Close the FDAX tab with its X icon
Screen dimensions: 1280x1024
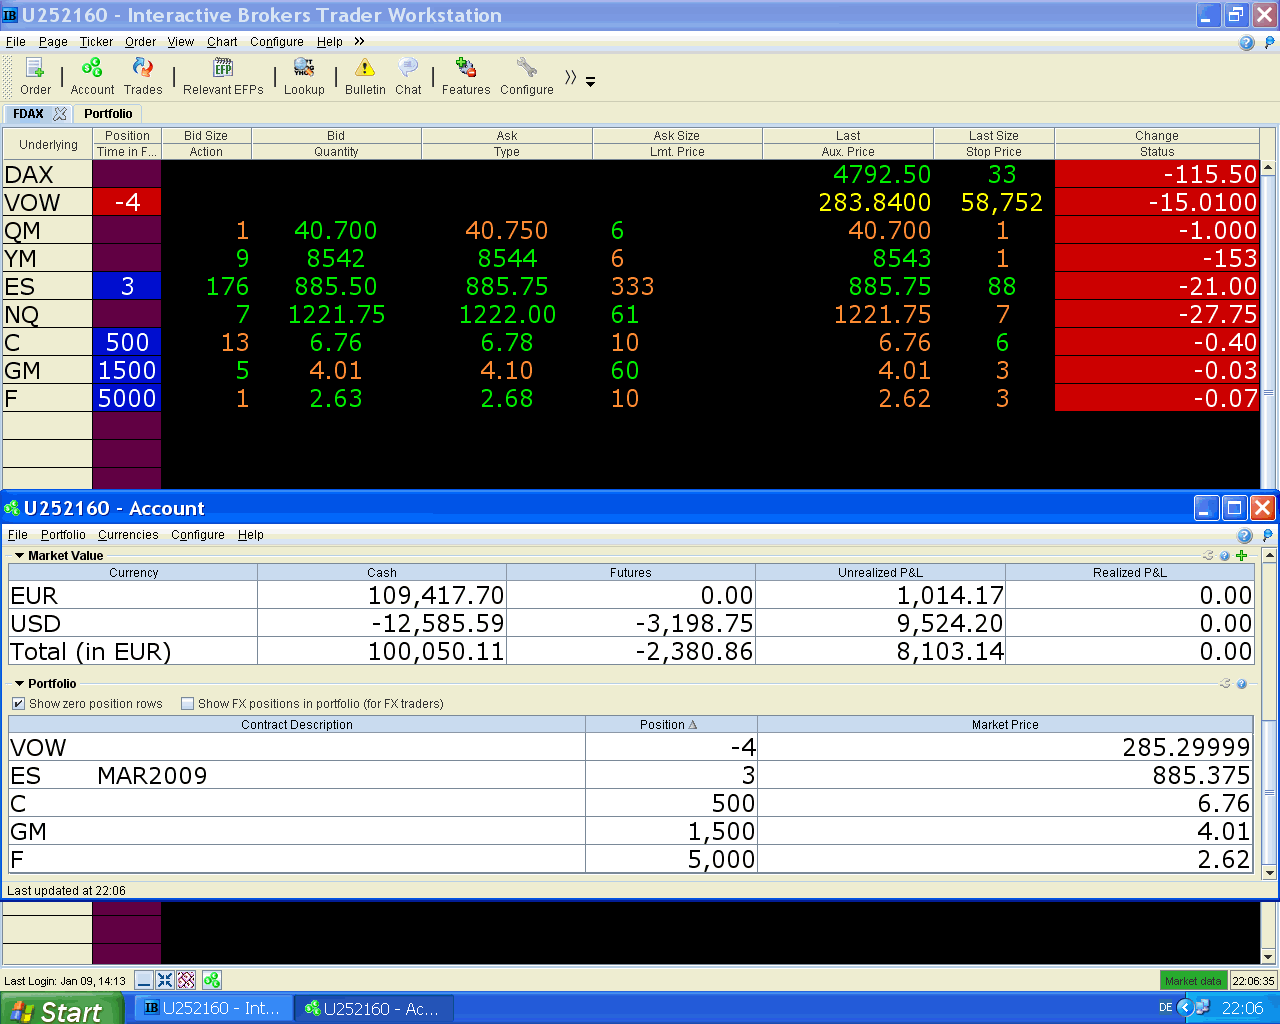tap(60, 114)
